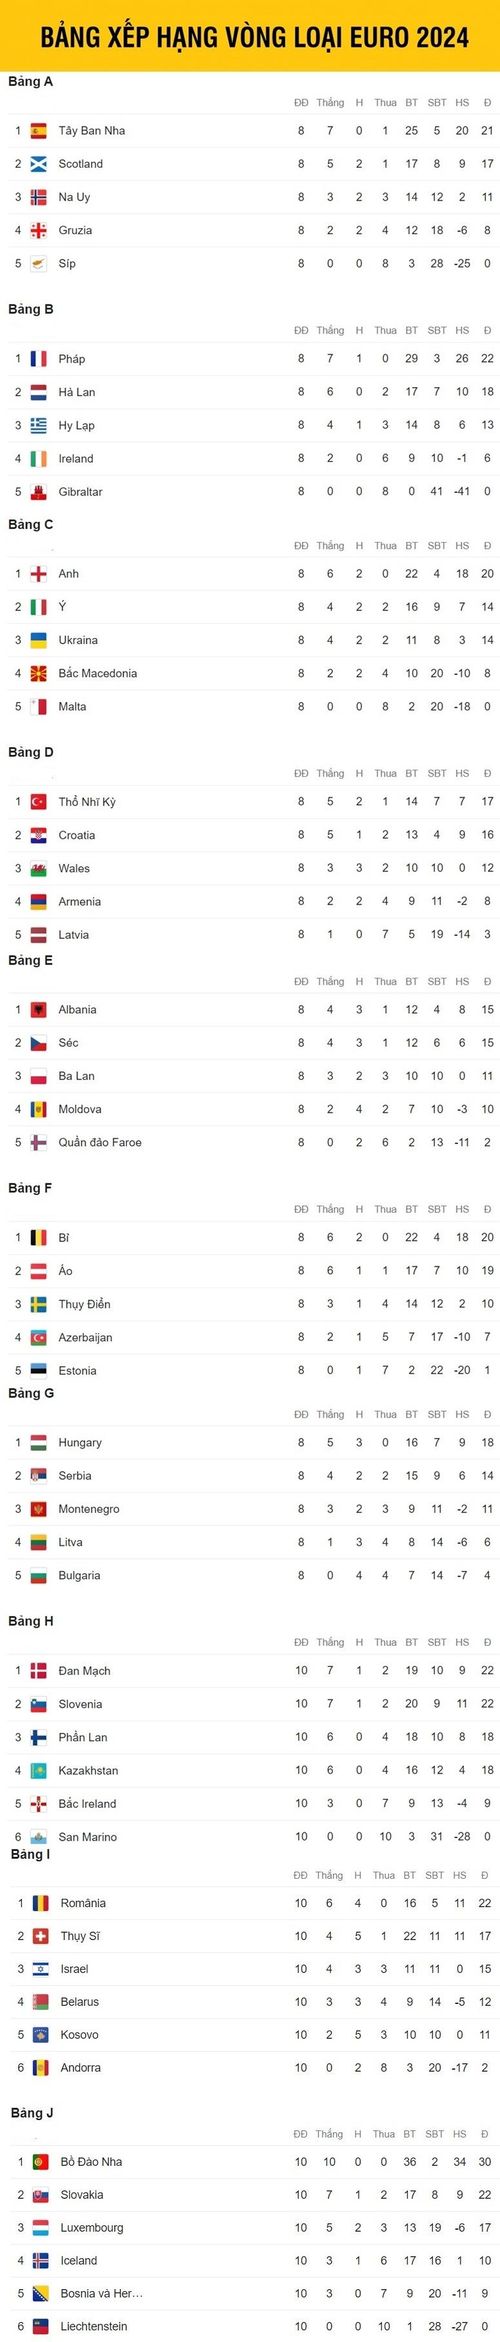
Task: Select the Portugal flag beside Bồ Đào Nha
Action: (41, 2162)
